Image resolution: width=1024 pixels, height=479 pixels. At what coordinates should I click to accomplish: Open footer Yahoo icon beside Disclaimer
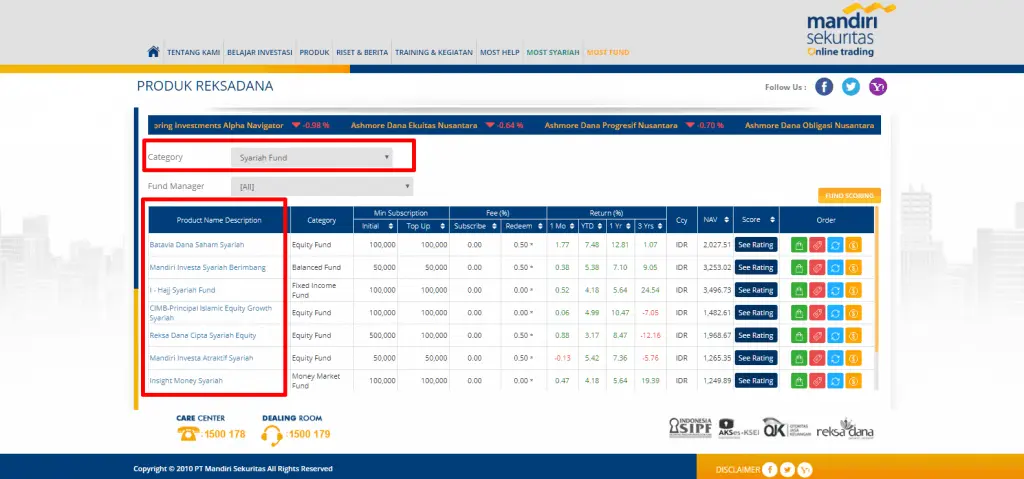[x=805, y=469]
